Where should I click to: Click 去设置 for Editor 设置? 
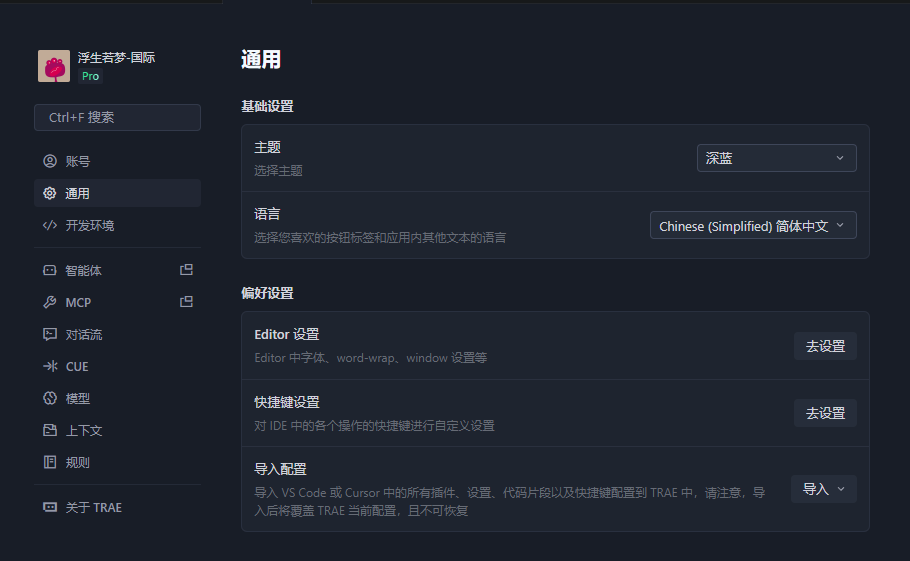point(825,346)
